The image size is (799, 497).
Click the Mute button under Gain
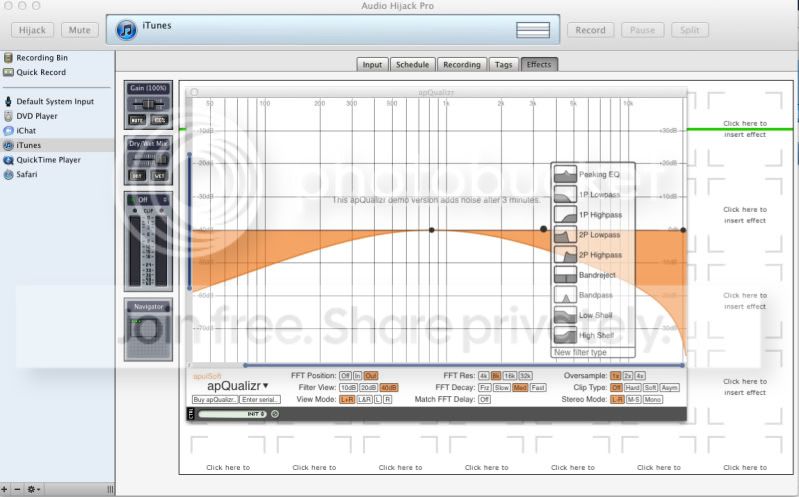pos(137,120)
